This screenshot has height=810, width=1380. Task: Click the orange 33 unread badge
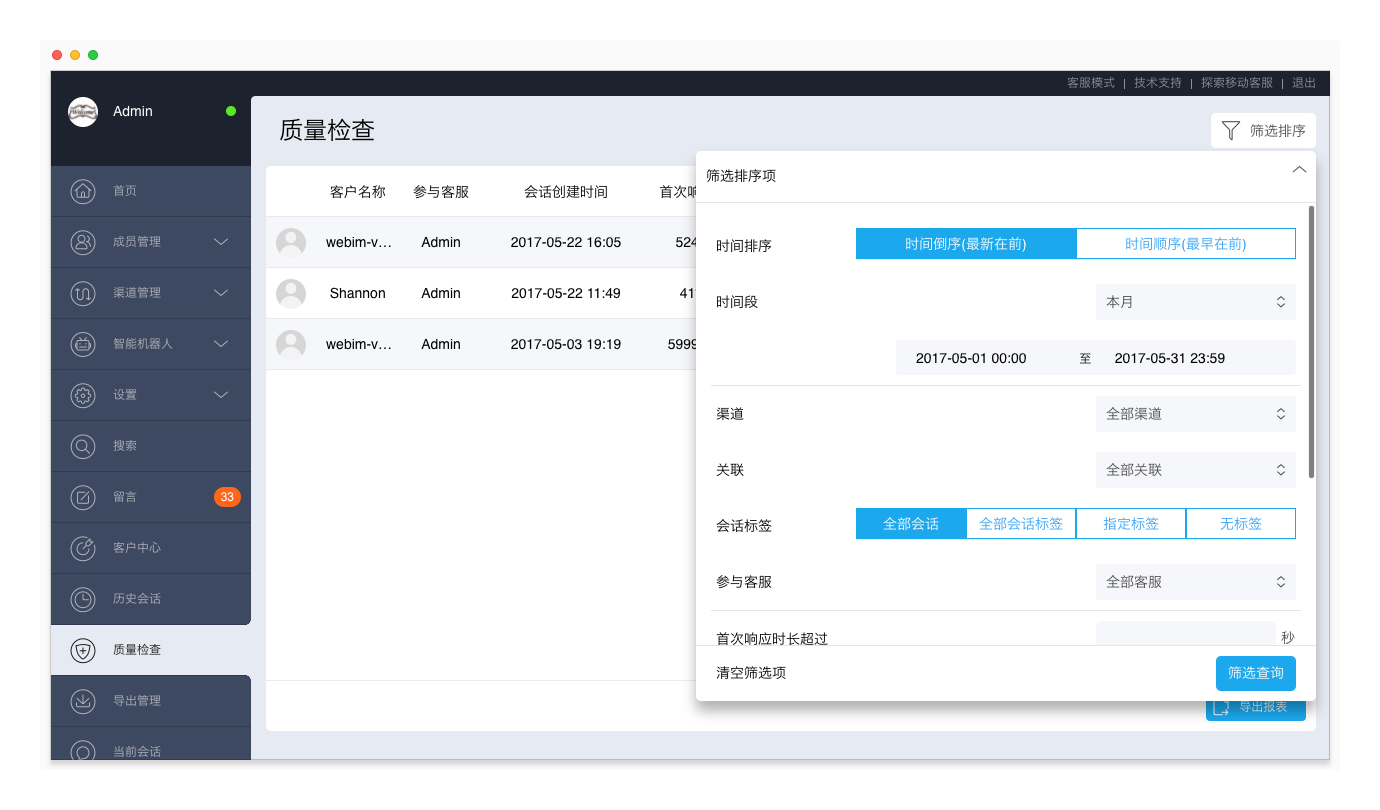(227, 497)
